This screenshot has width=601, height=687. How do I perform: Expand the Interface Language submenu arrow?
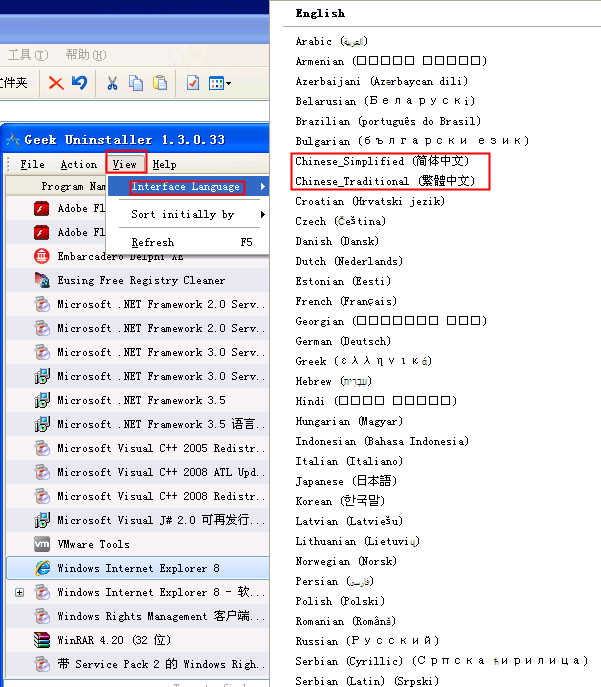click(262, 187)
